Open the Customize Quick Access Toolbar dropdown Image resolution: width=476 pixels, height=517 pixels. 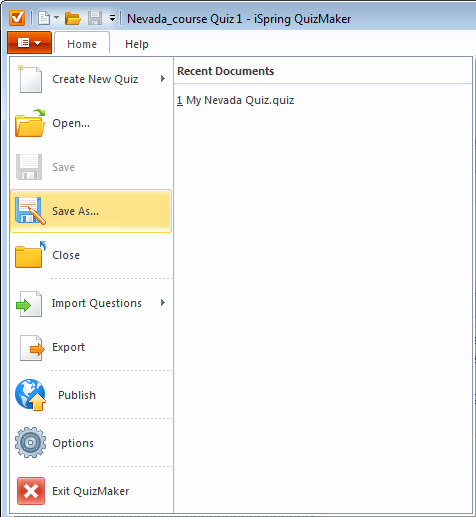(113, 18)
